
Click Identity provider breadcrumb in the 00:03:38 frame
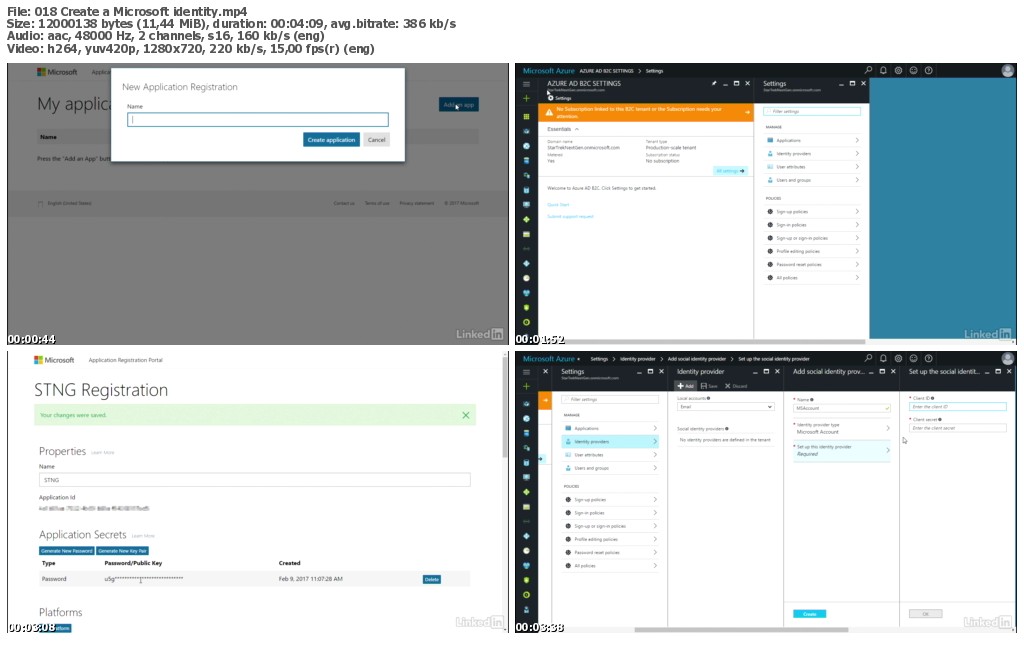coord(637,358)
